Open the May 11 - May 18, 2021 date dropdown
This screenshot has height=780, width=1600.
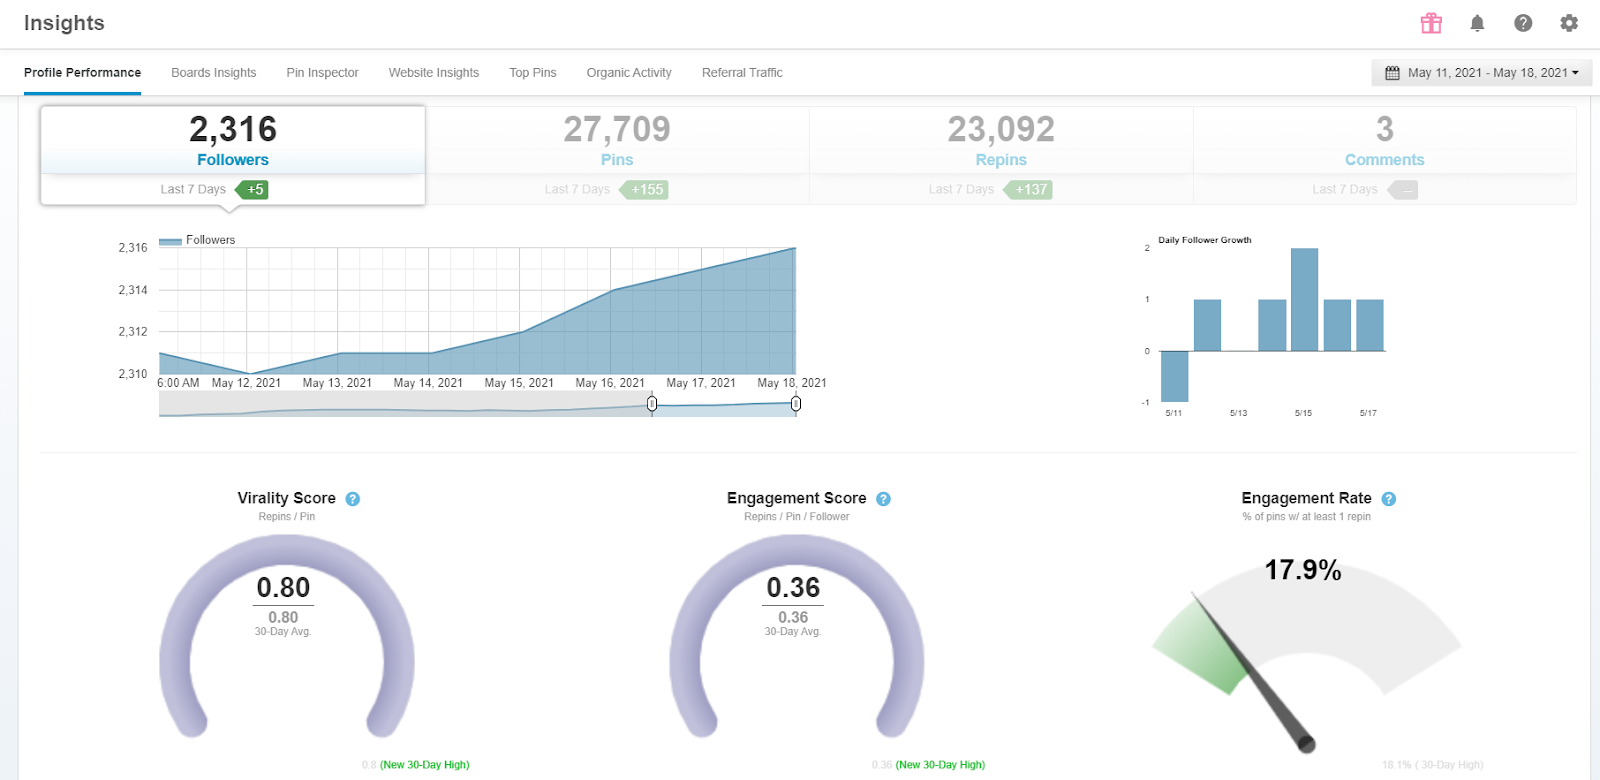pos(1482,73)
